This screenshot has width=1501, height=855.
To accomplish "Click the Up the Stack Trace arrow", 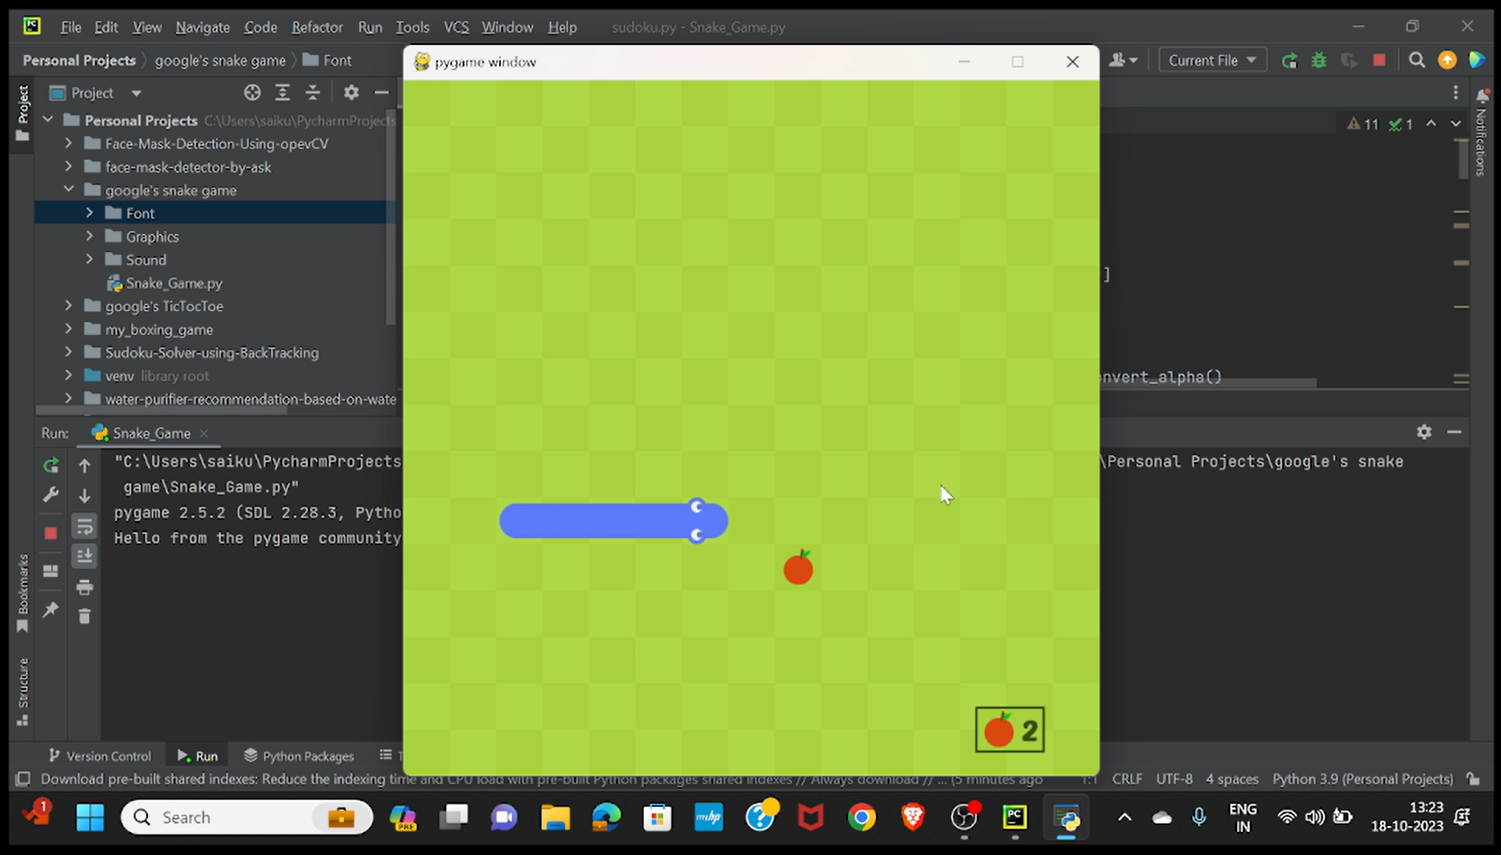I will point(85,465).
